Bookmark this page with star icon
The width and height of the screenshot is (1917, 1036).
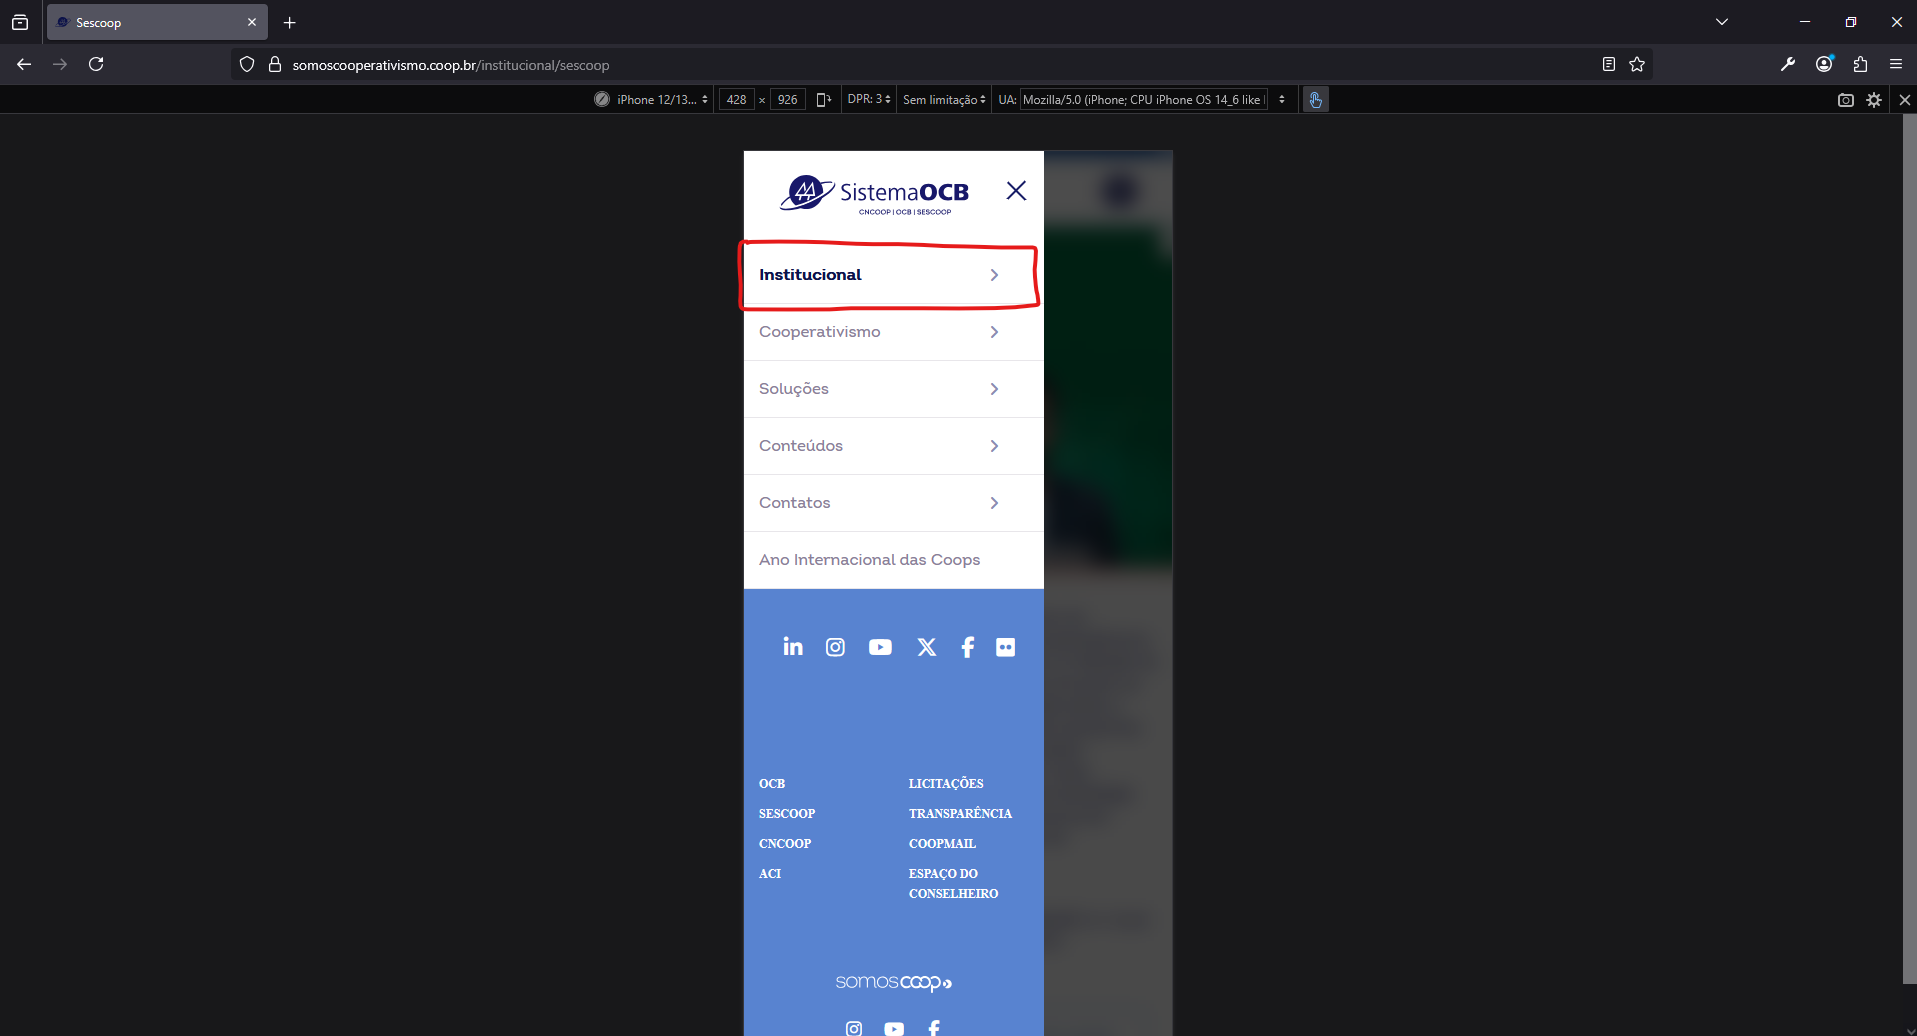point(1637,64)
